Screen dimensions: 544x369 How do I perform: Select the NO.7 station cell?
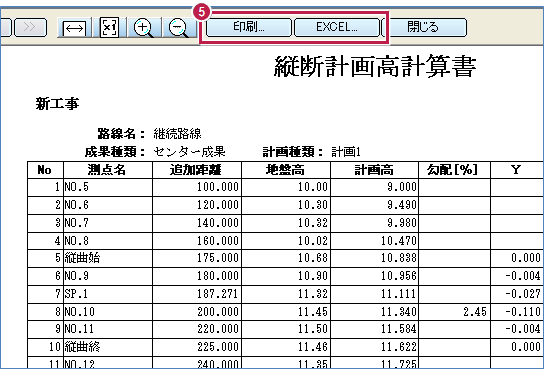[108, 223]
